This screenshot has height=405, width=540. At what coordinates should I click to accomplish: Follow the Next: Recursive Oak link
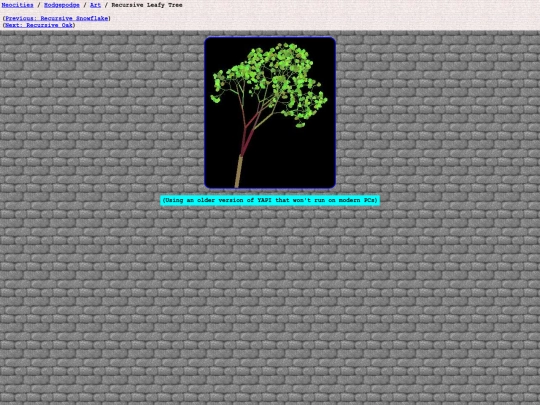coord(39,25)
